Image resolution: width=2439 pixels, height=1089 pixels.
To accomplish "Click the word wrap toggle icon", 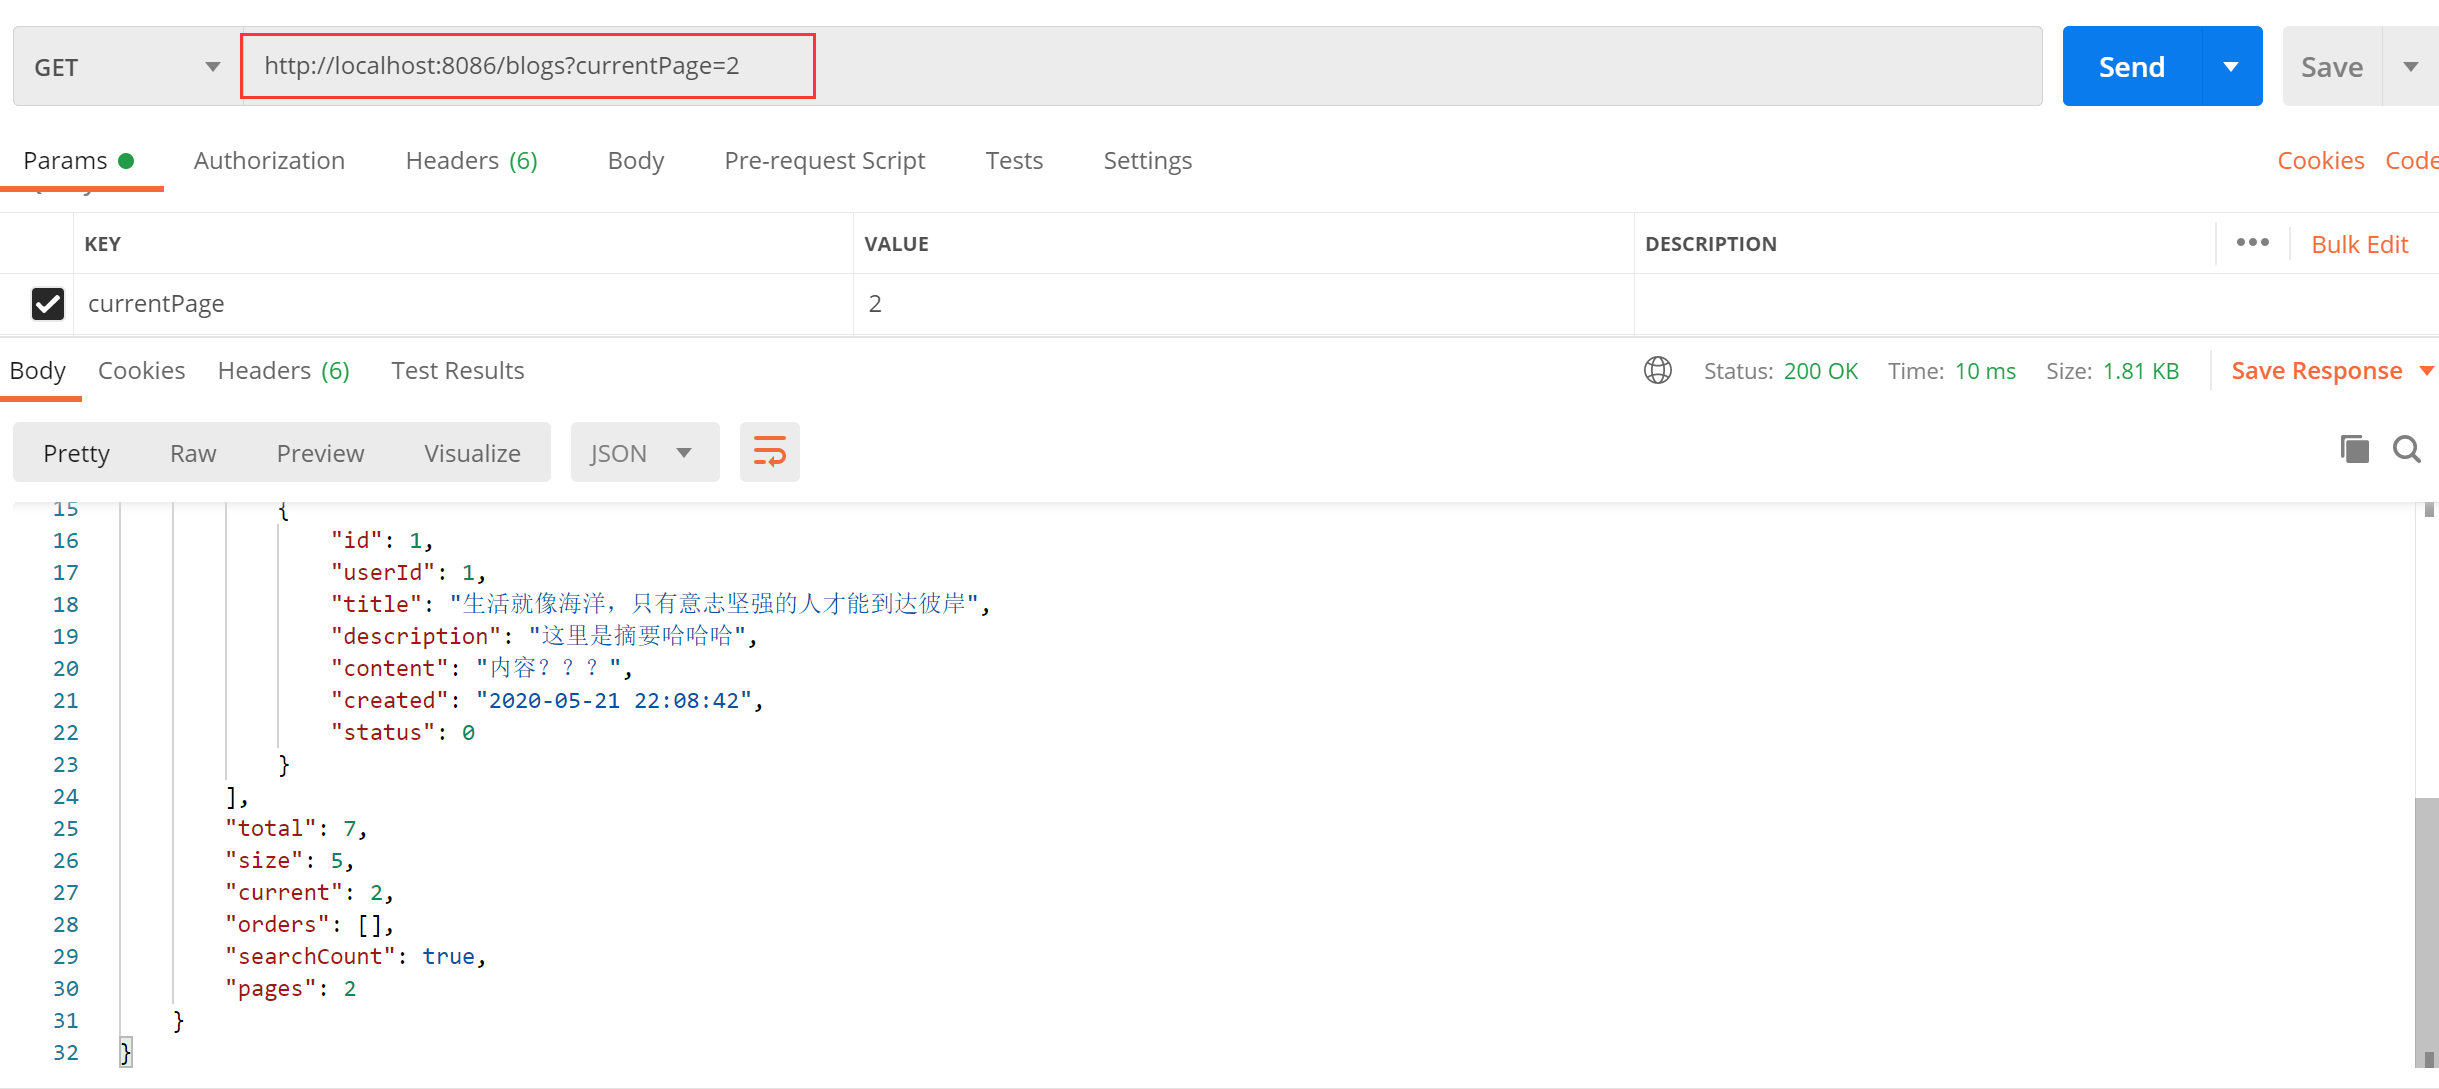I will pos(768,453).
